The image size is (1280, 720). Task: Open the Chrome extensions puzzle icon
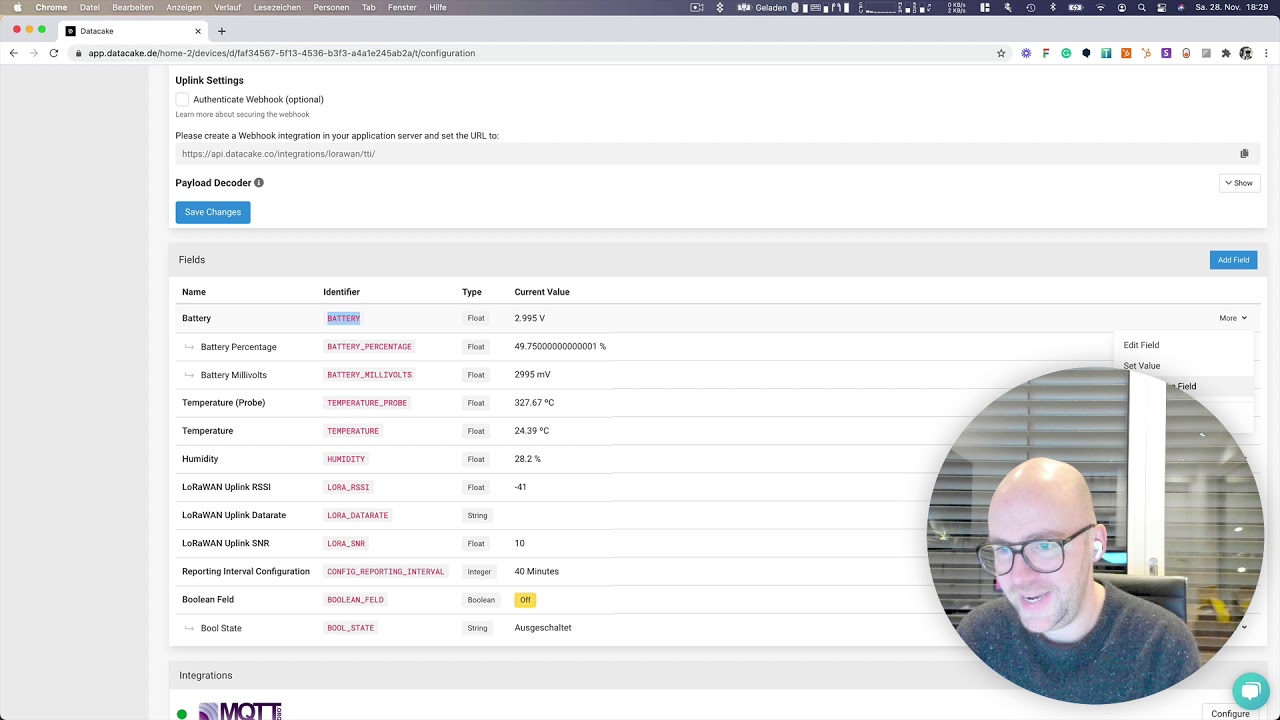tap(1226, 53)
